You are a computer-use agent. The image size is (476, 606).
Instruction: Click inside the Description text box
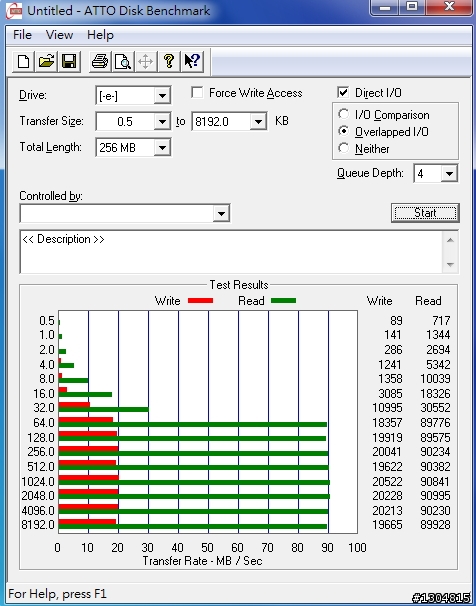pyautogui.click(x=232, y=252)
